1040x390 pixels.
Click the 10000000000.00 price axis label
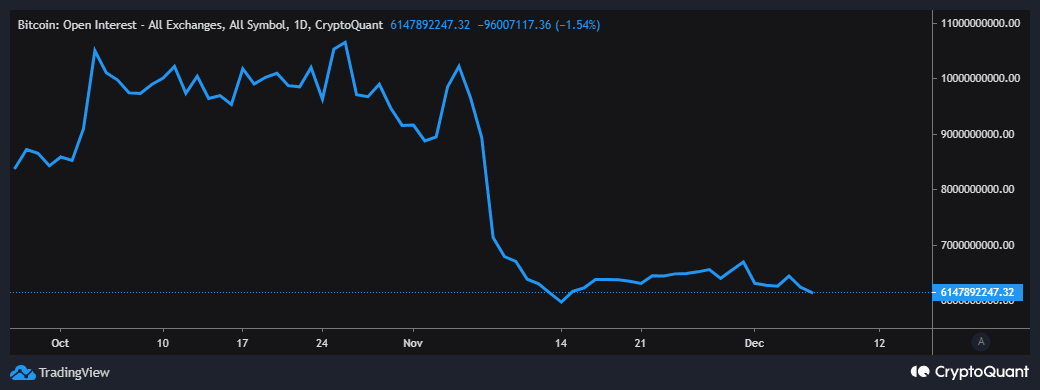click(x=979, y=78)
